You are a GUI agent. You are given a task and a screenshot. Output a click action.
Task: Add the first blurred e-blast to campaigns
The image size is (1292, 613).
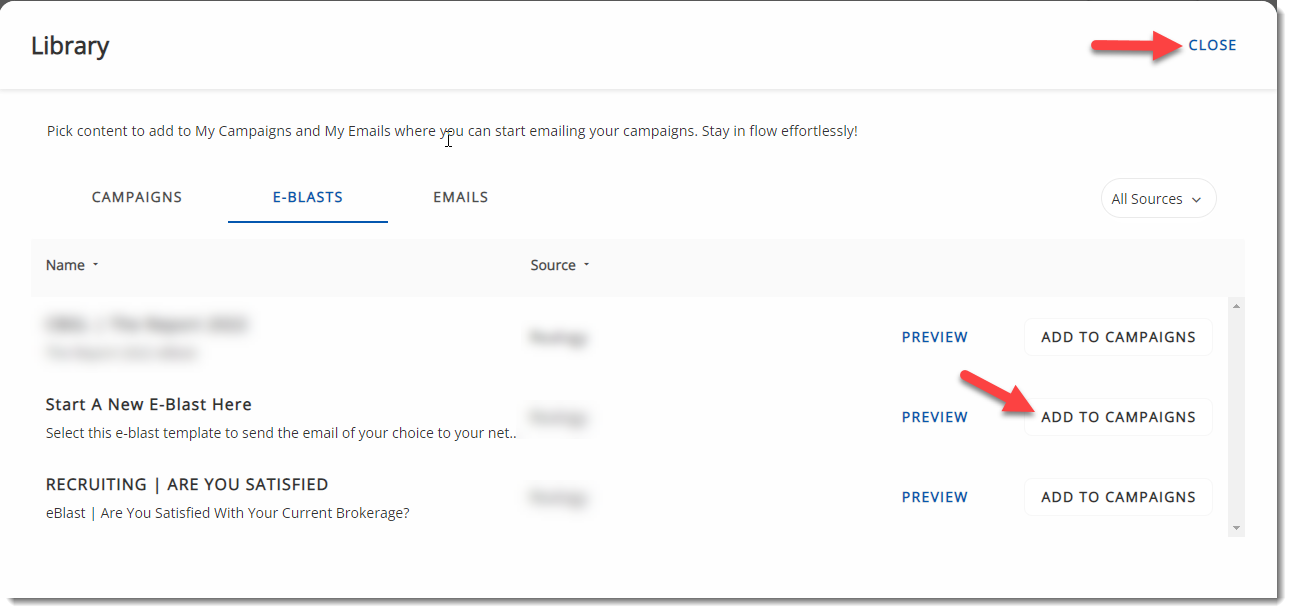click(1118, 337)
